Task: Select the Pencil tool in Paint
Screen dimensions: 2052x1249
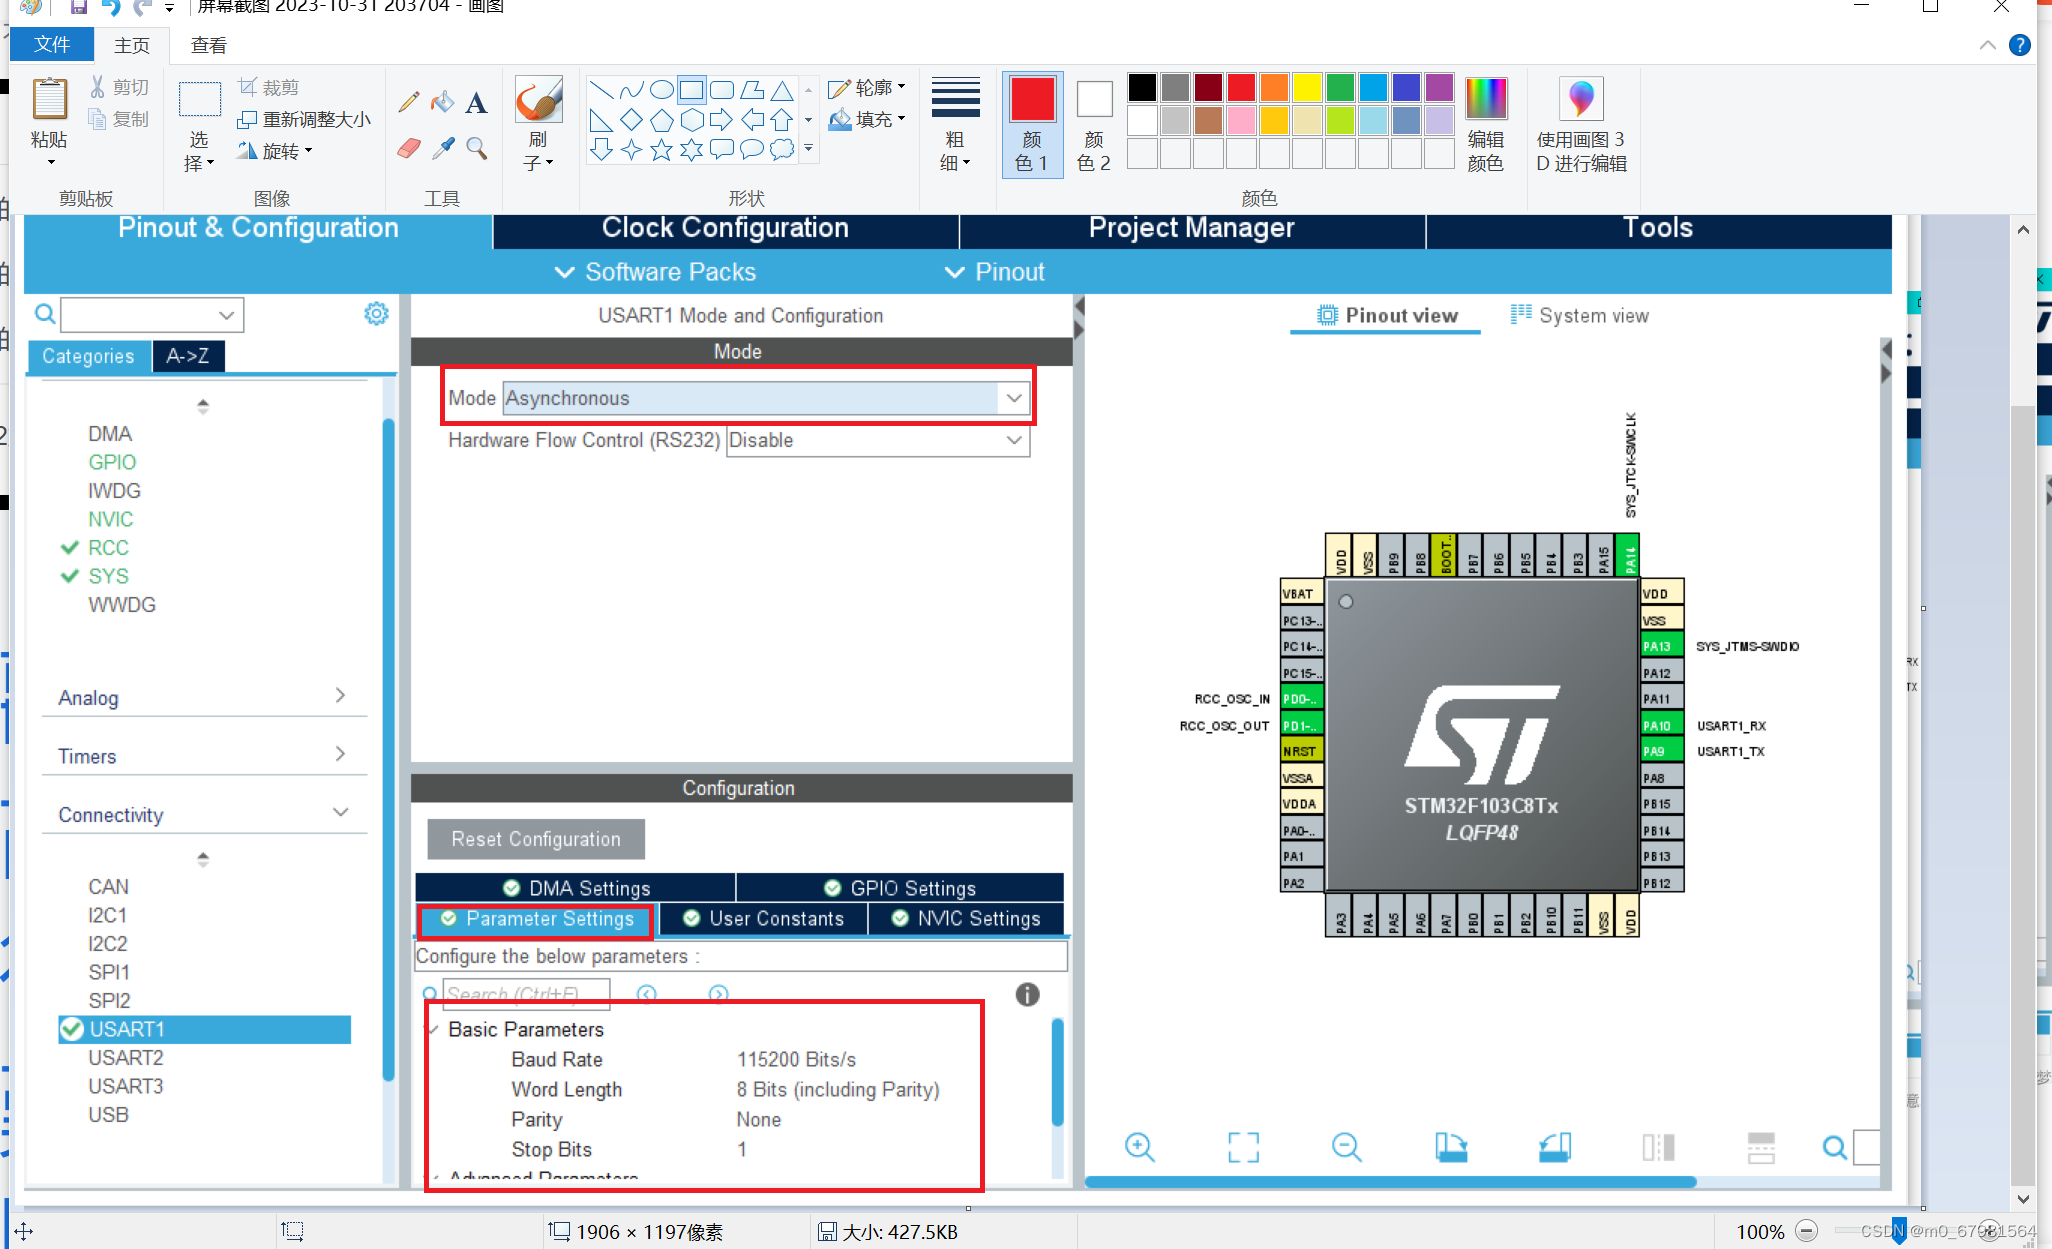Action: point(409,101)
